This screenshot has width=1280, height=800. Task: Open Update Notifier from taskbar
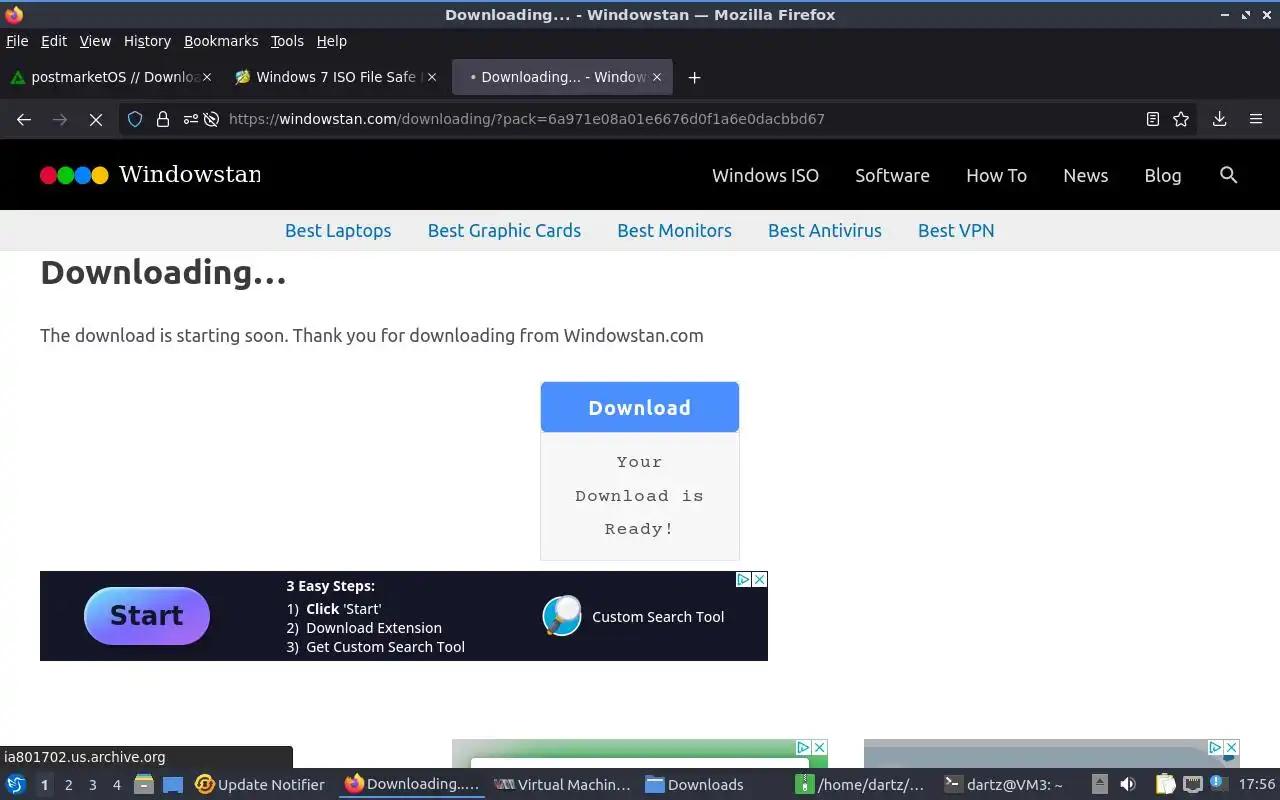point(260,785)
